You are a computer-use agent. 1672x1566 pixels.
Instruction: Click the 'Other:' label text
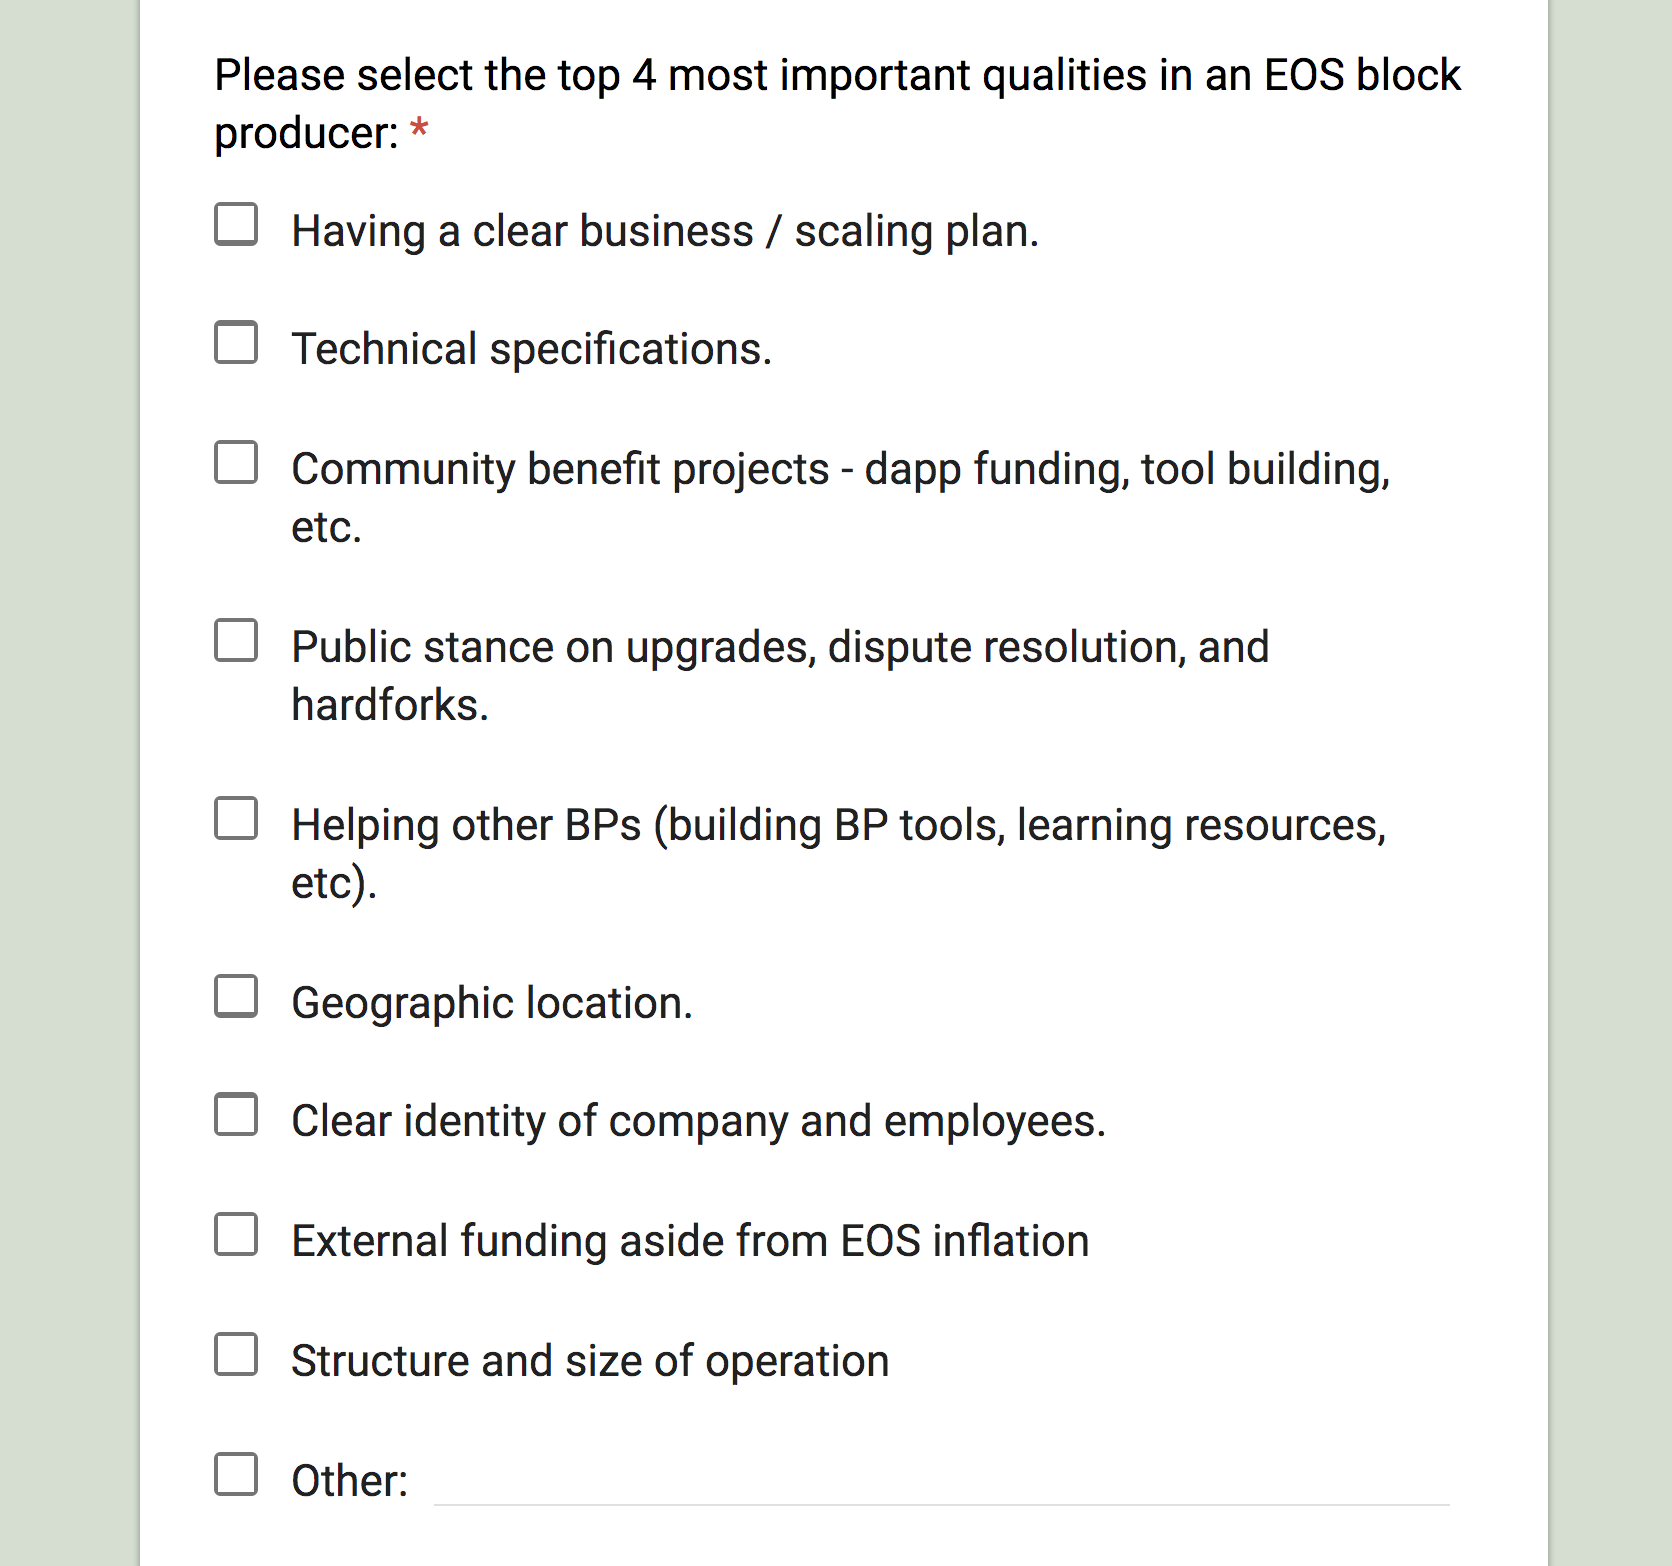350,1481
